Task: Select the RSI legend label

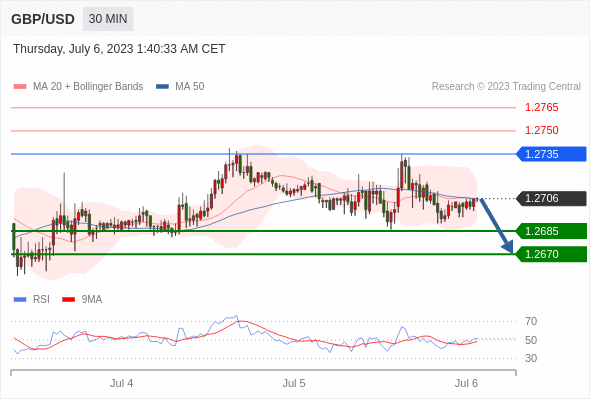Action: [41, 300]
